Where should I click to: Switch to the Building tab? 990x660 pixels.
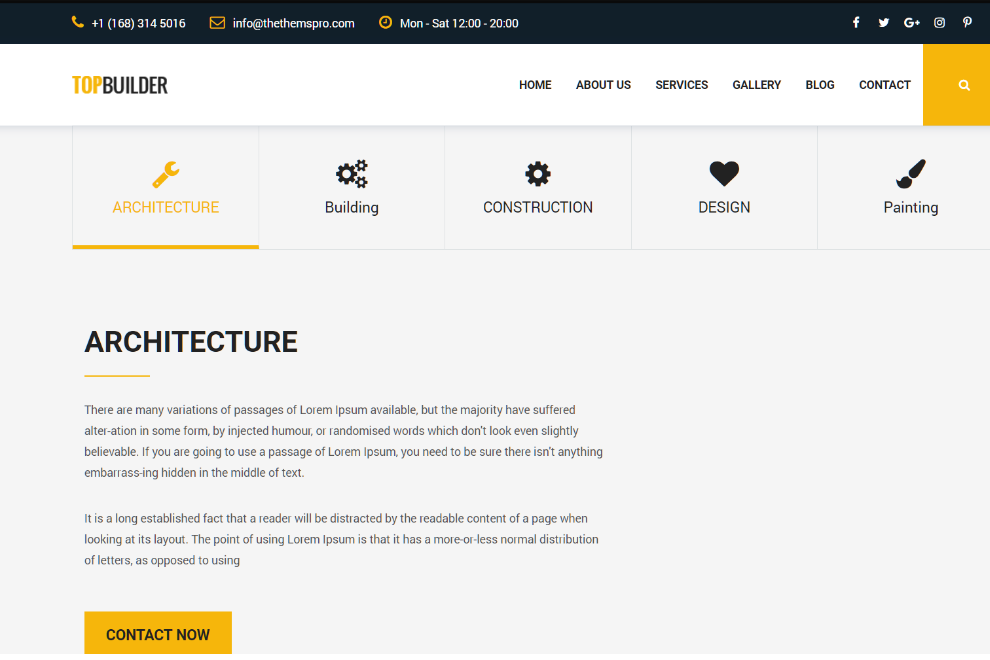[x=352, y=188]
